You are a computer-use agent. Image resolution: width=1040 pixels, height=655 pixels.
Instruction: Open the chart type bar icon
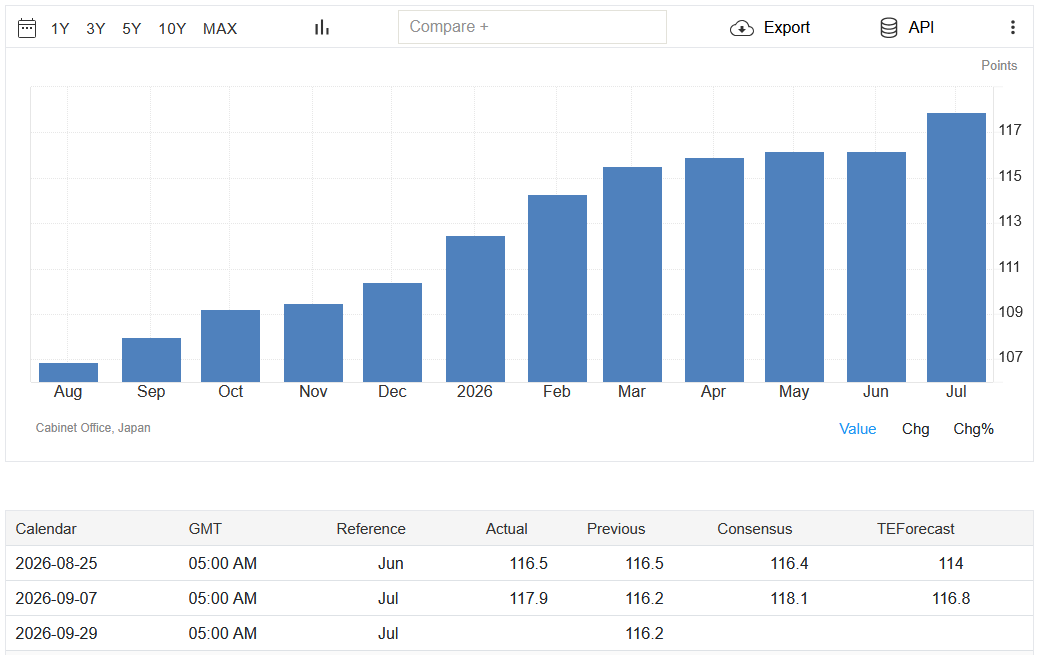322,27
